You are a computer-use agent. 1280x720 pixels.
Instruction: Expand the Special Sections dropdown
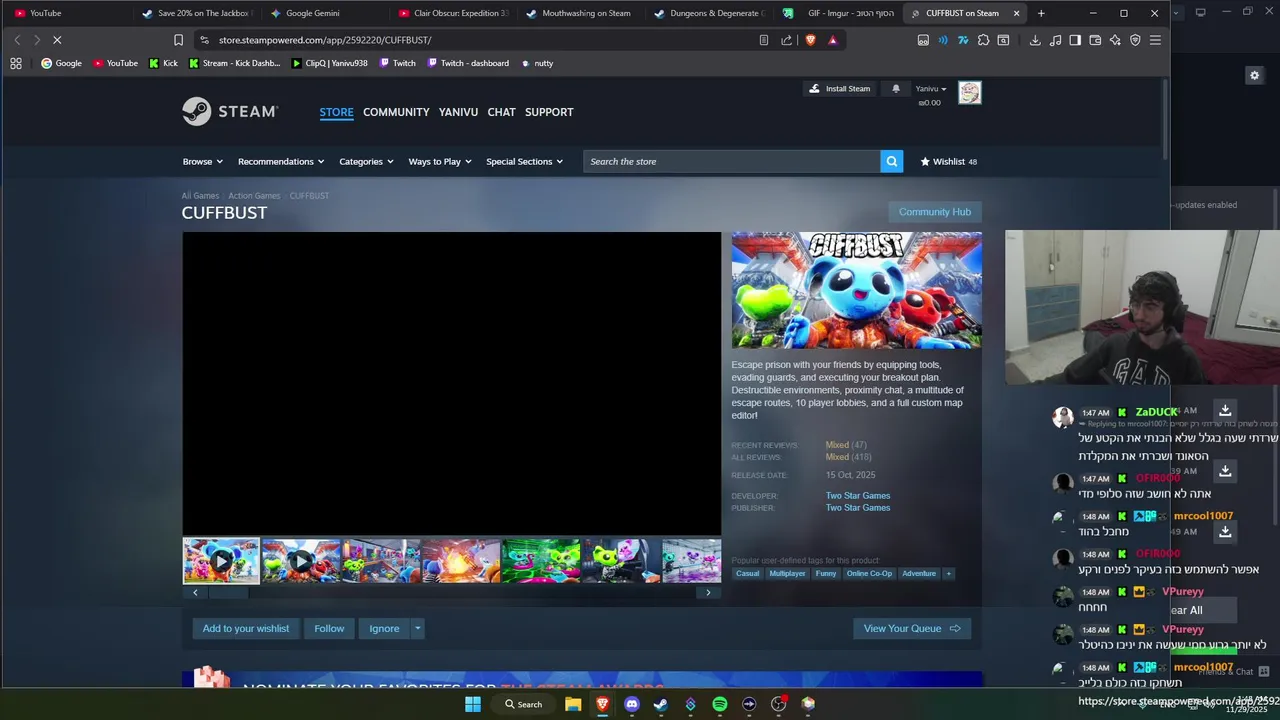(x=524, y=161)
